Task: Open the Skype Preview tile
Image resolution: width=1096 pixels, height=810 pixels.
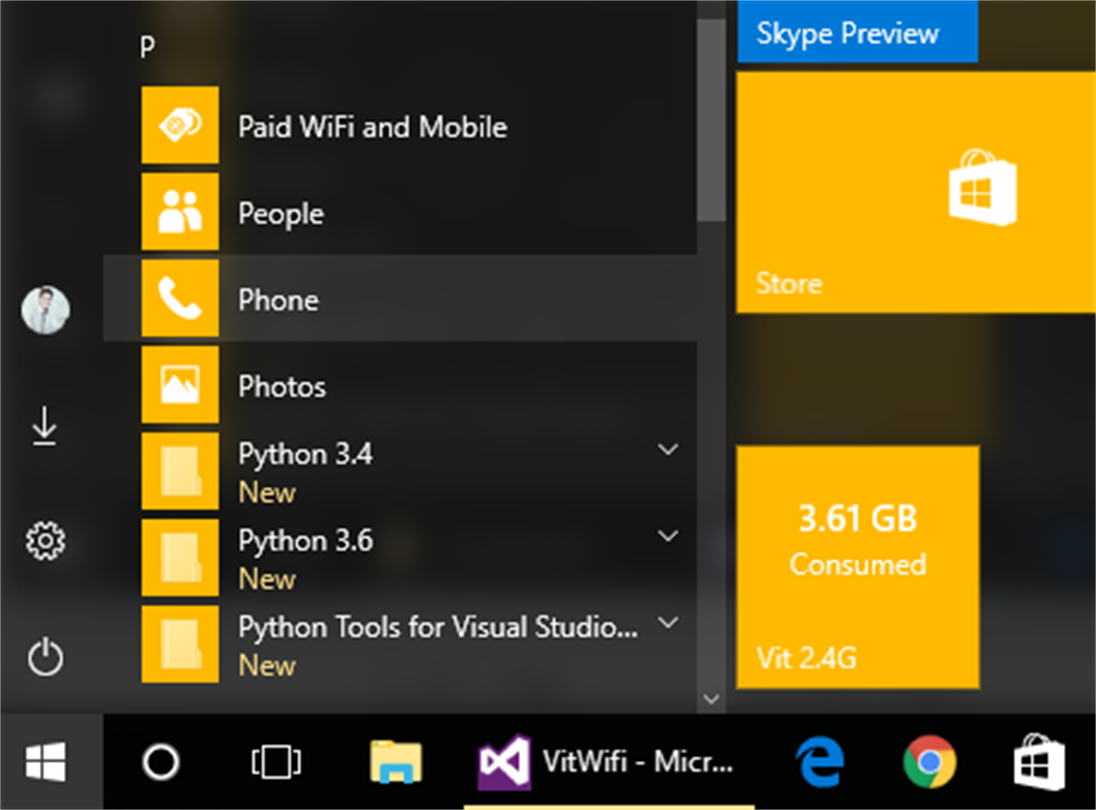Action: pos(858,31)
